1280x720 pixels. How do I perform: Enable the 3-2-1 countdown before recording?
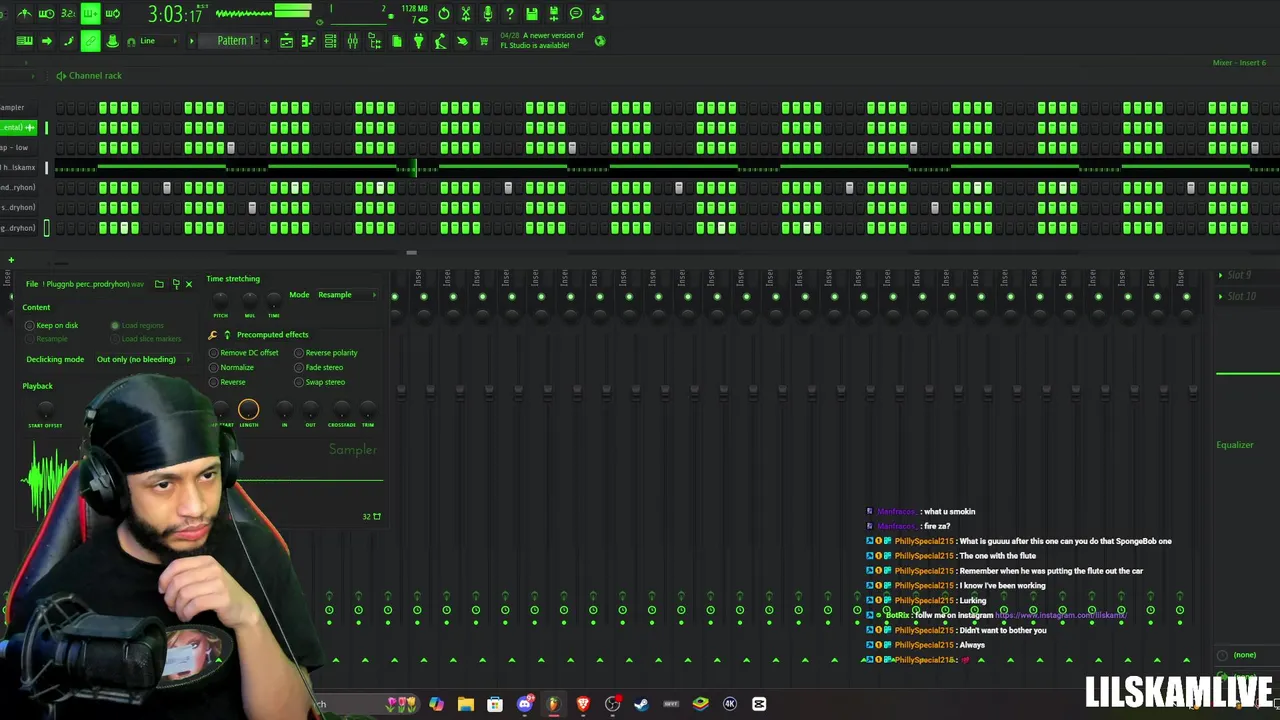point(68,14)
